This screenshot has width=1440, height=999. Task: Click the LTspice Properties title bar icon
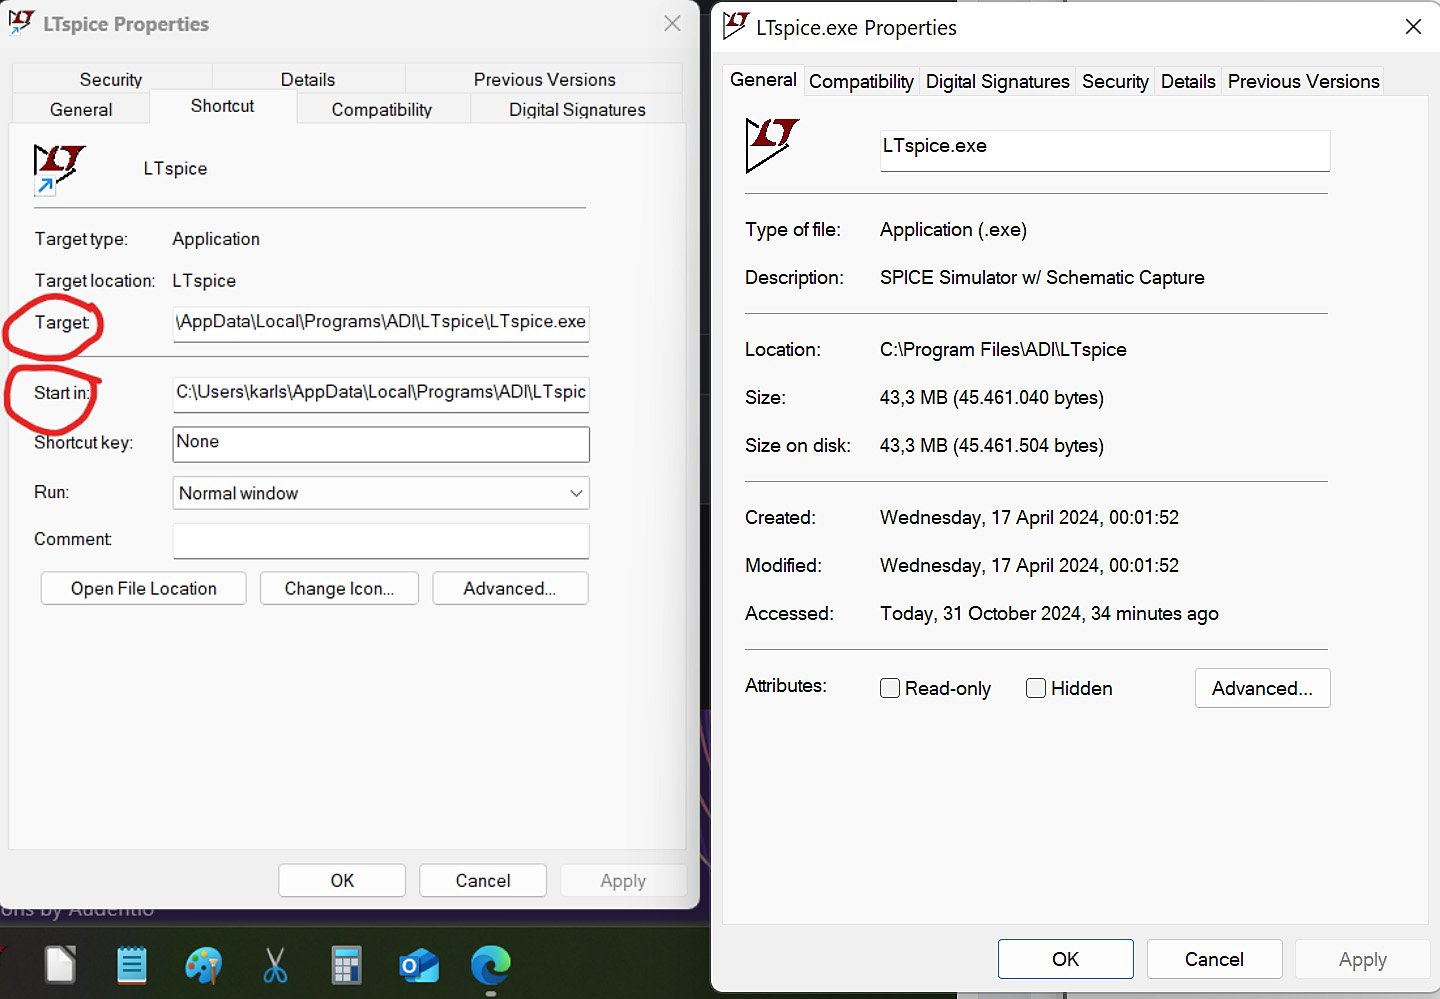coord(21,22)
